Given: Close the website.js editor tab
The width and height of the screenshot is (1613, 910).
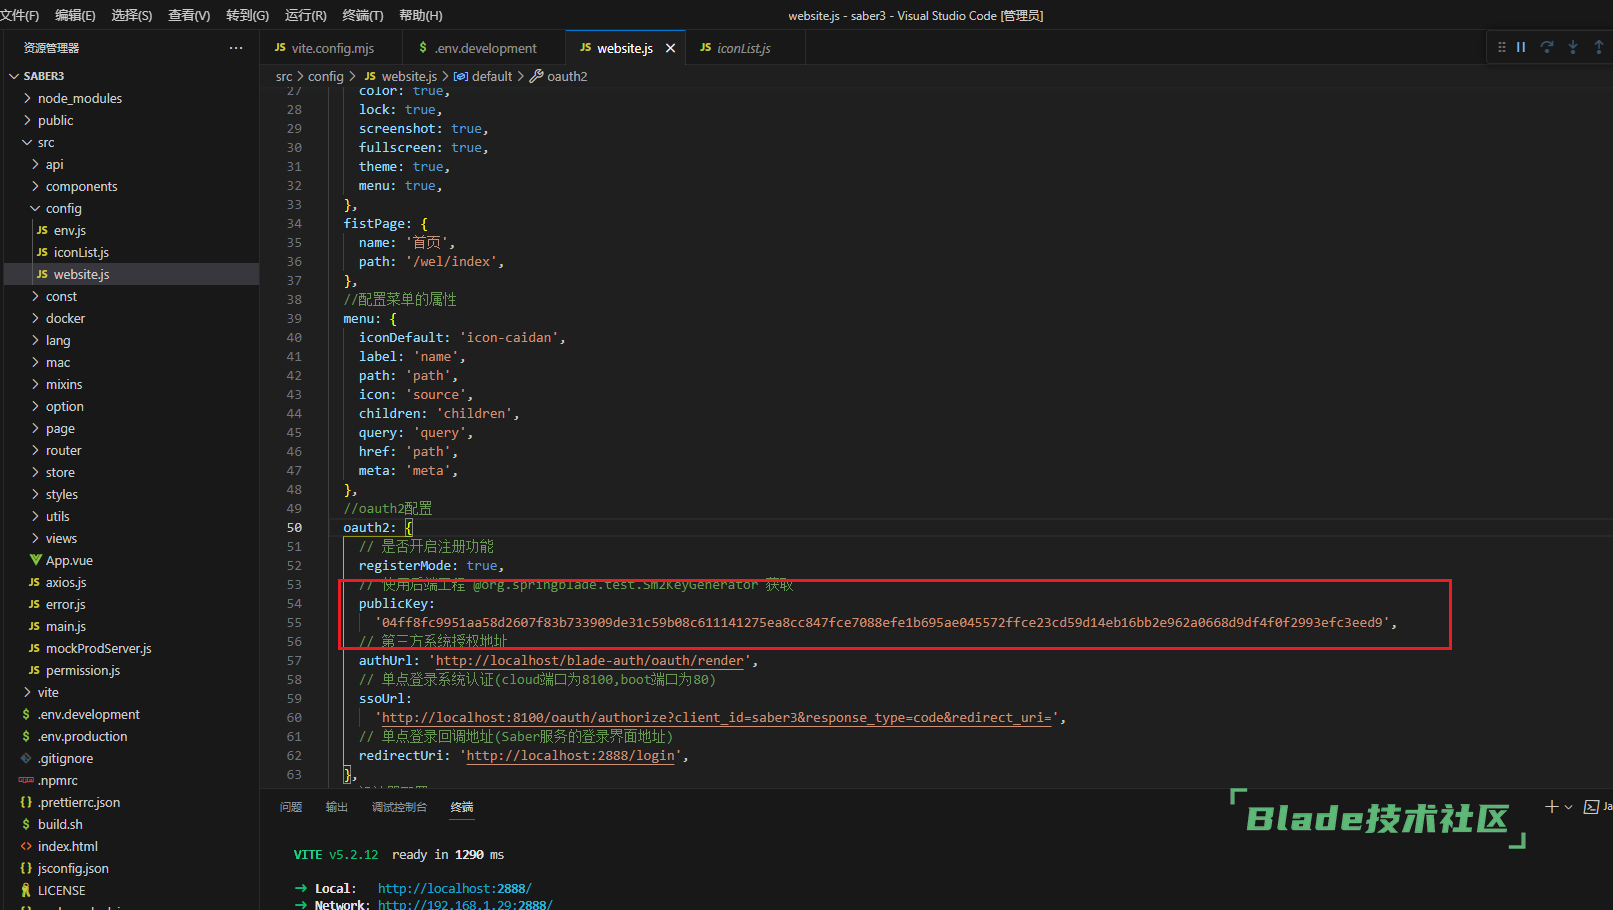Looking at the screenshot, I should click(670, 48).
